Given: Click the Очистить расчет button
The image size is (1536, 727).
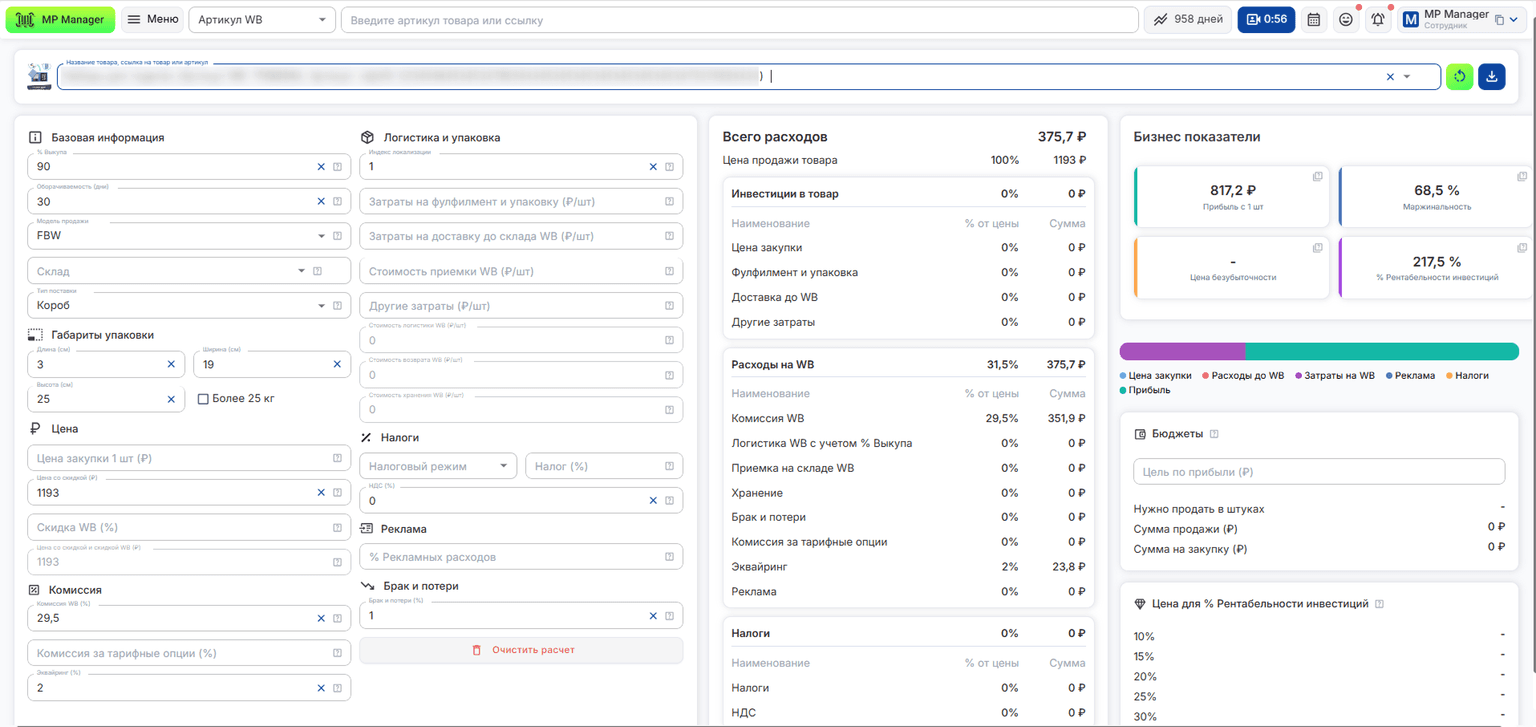Looking at the screenshot, I should point(521,650).
